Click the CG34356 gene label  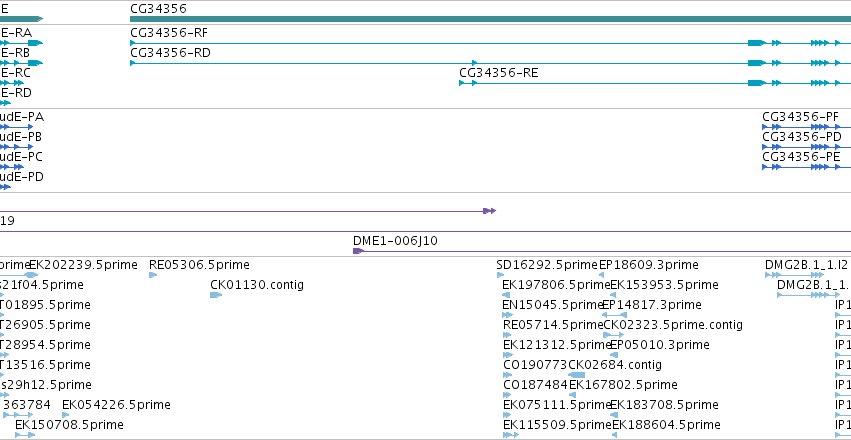(158, 9)
